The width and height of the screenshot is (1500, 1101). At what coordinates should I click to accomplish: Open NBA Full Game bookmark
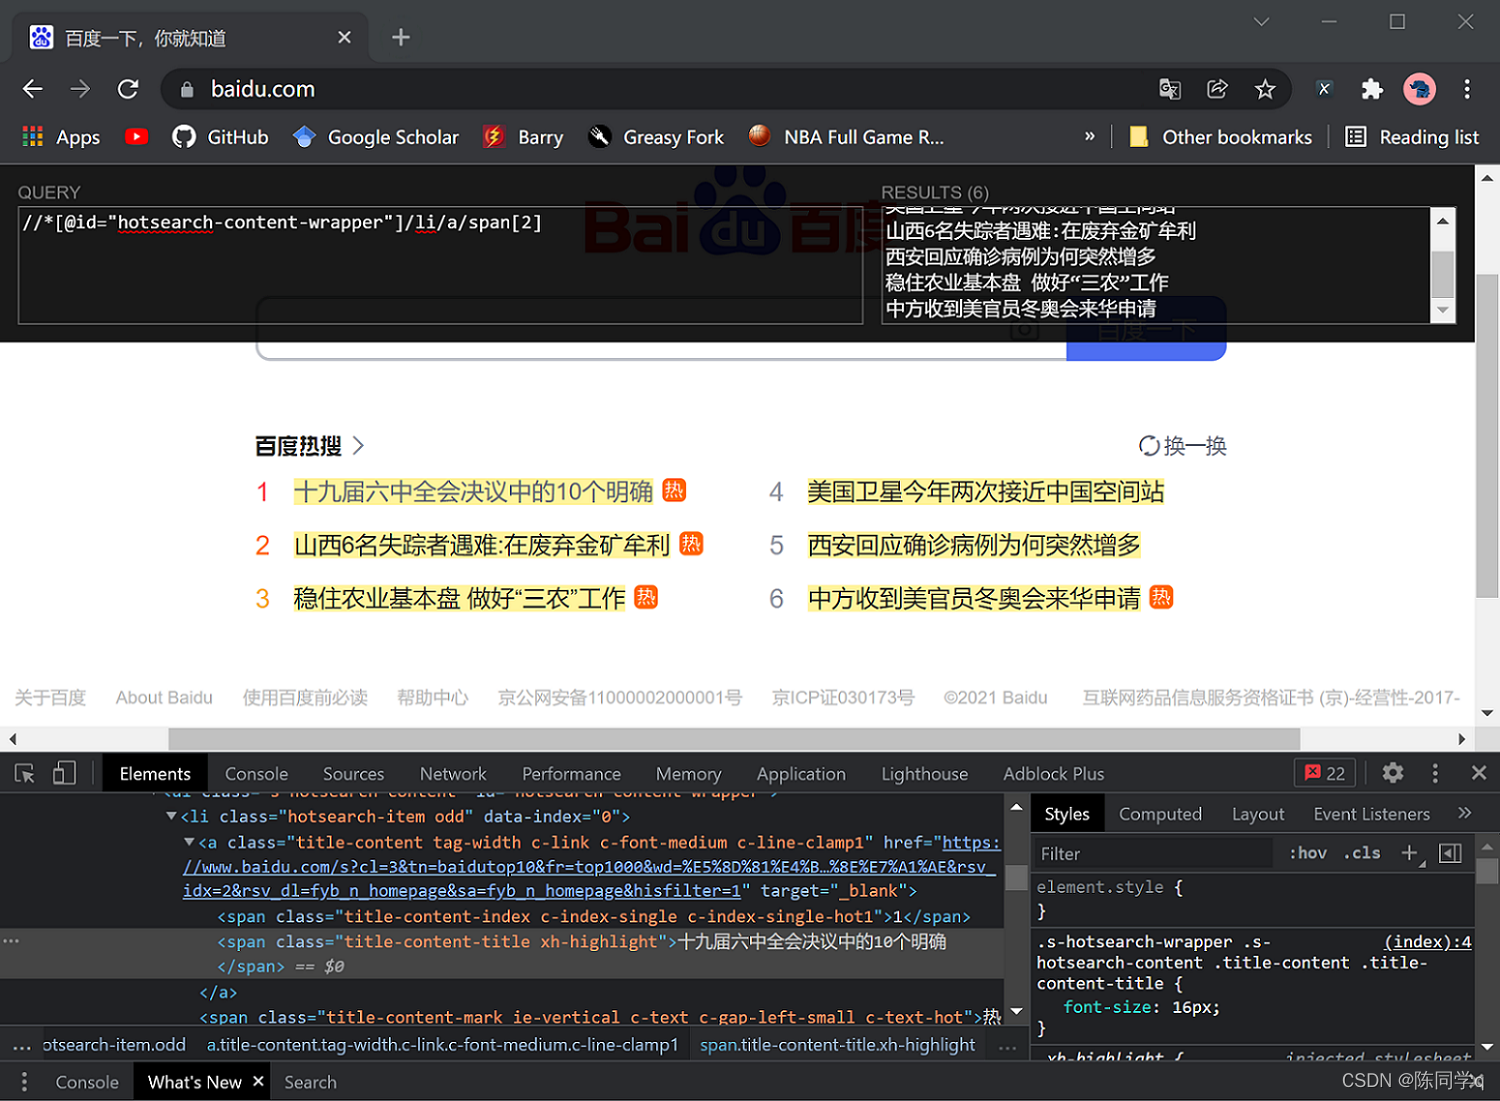[x=846, y=137]
